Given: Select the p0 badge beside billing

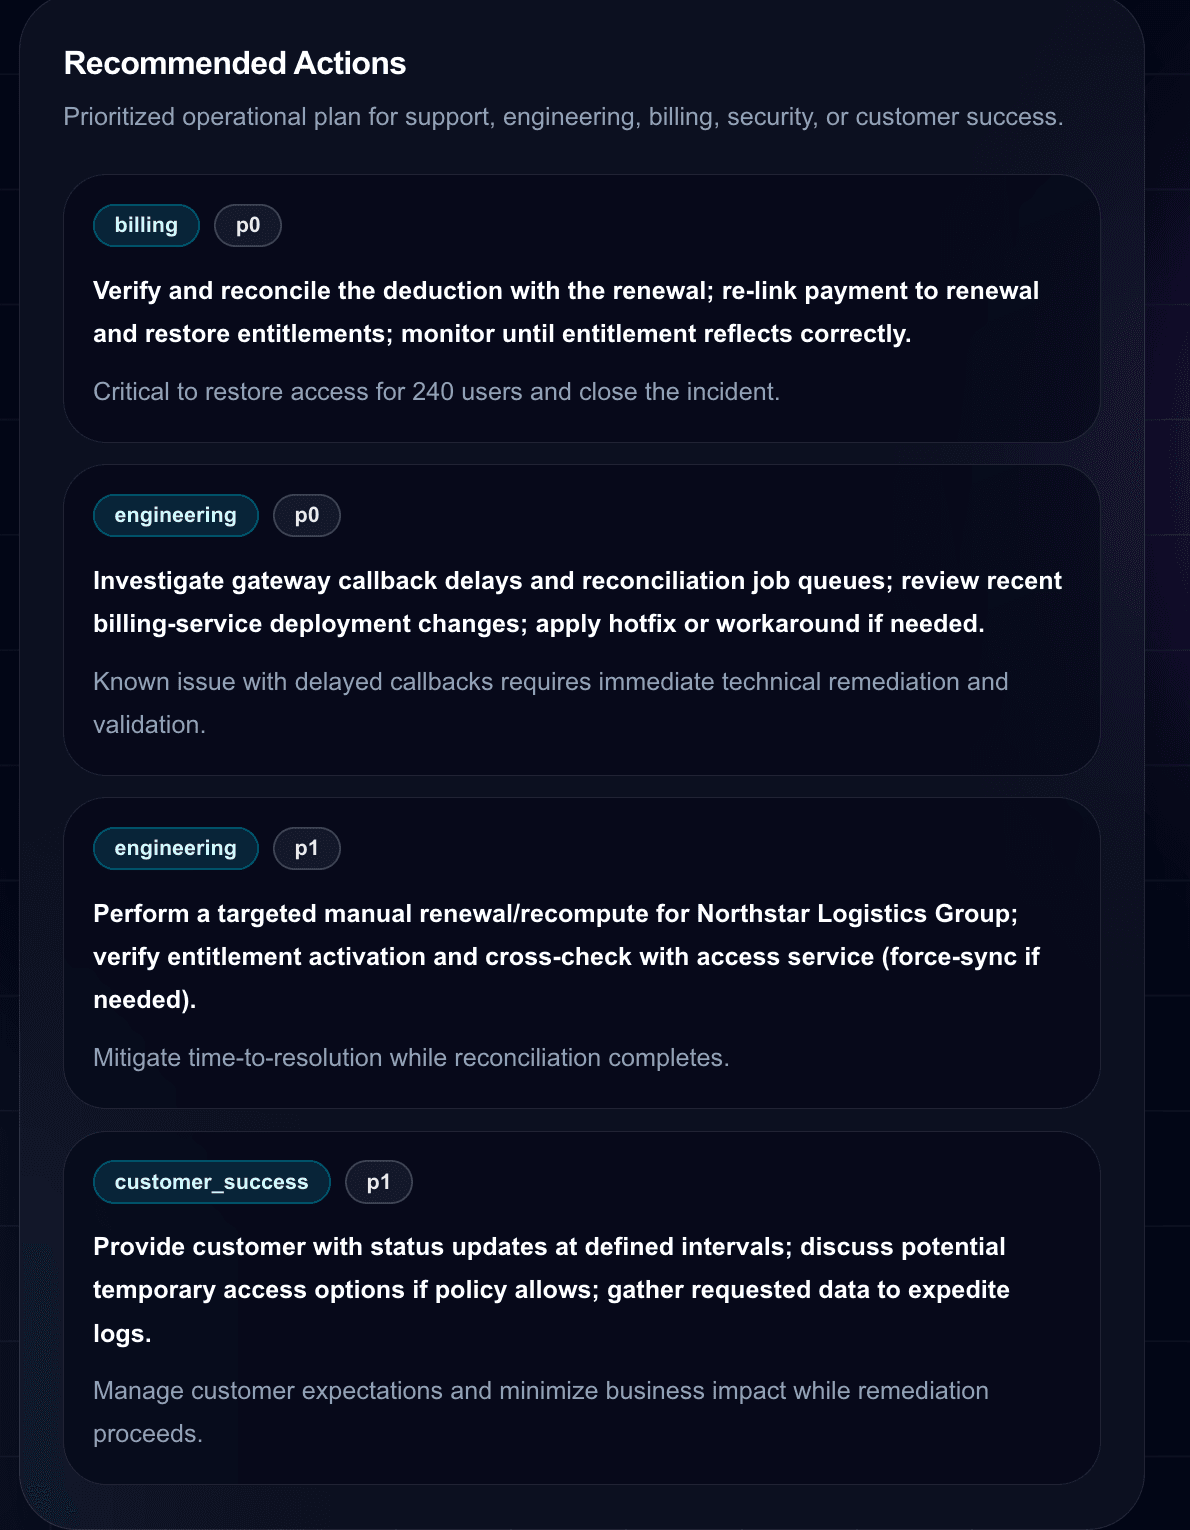Looking at the screenshot, I should coord(248,225).
